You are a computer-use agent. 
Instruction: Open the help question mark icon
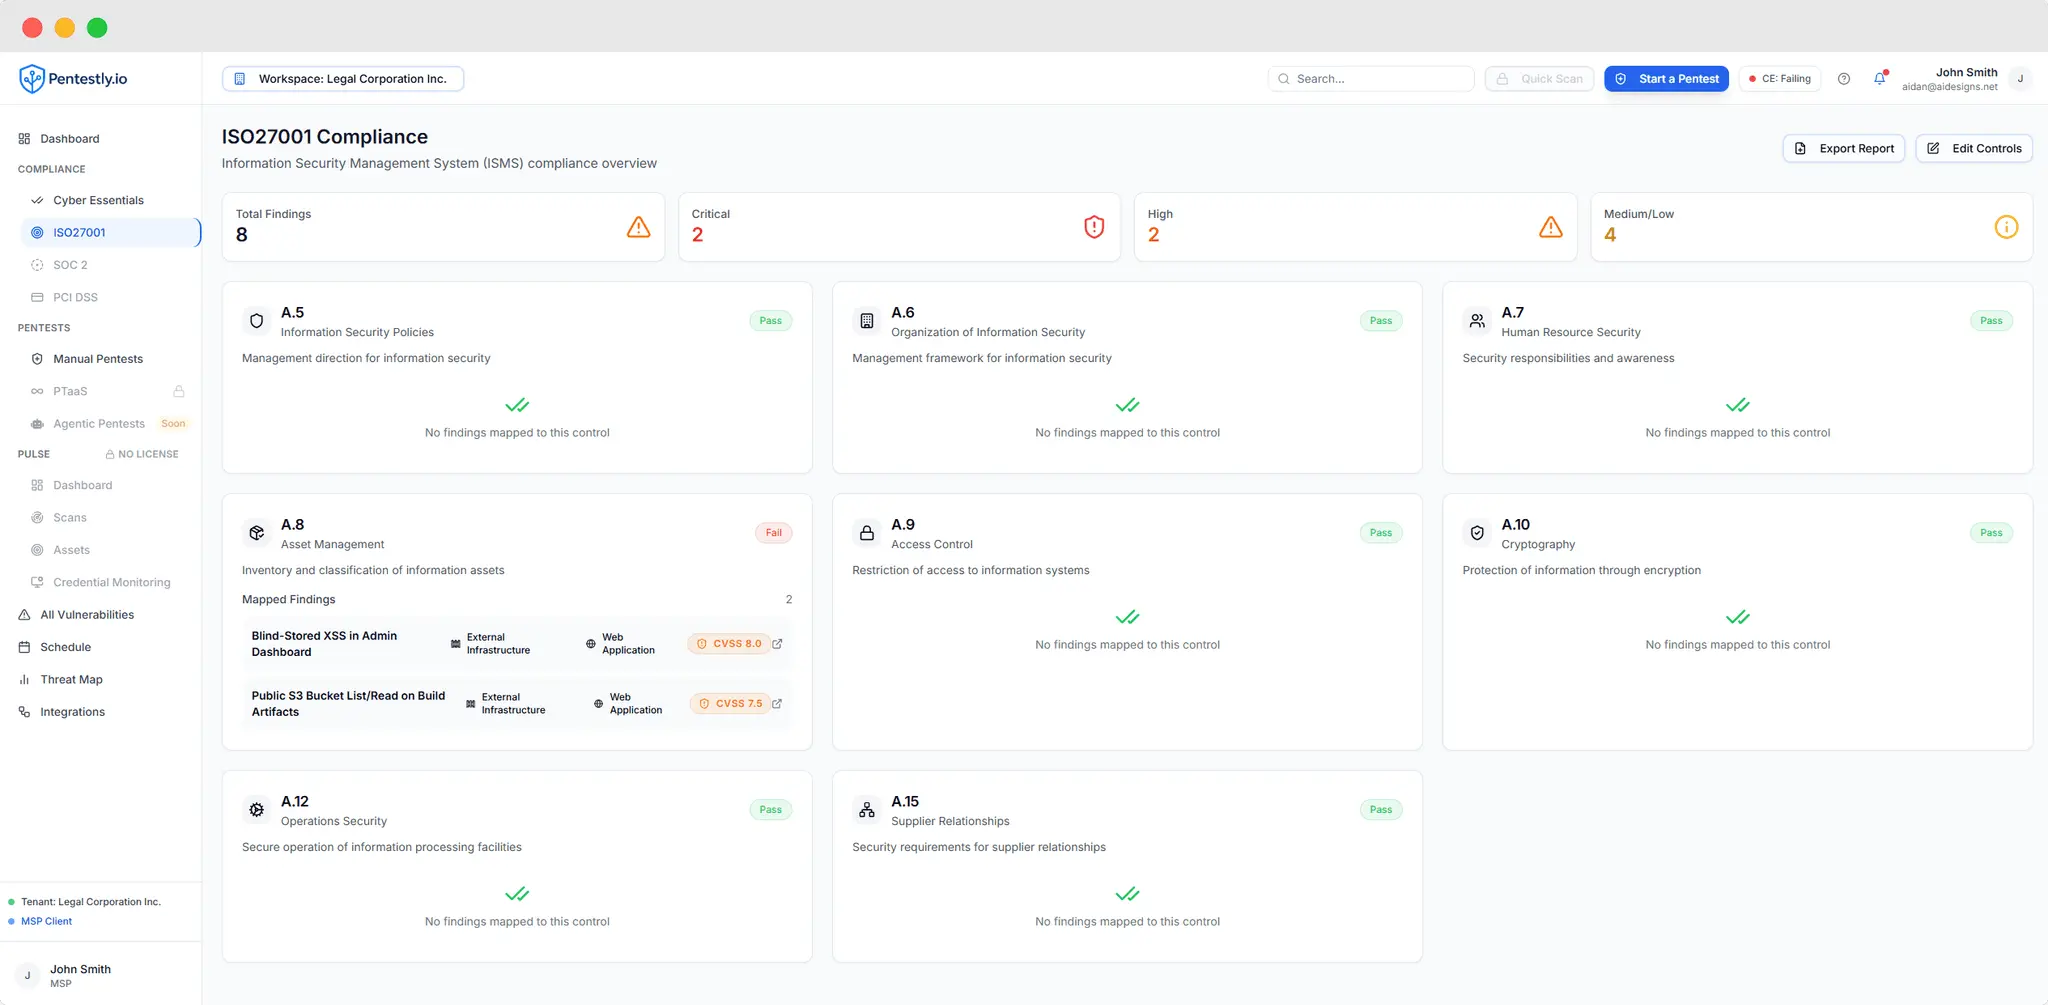pos(1844,79)
